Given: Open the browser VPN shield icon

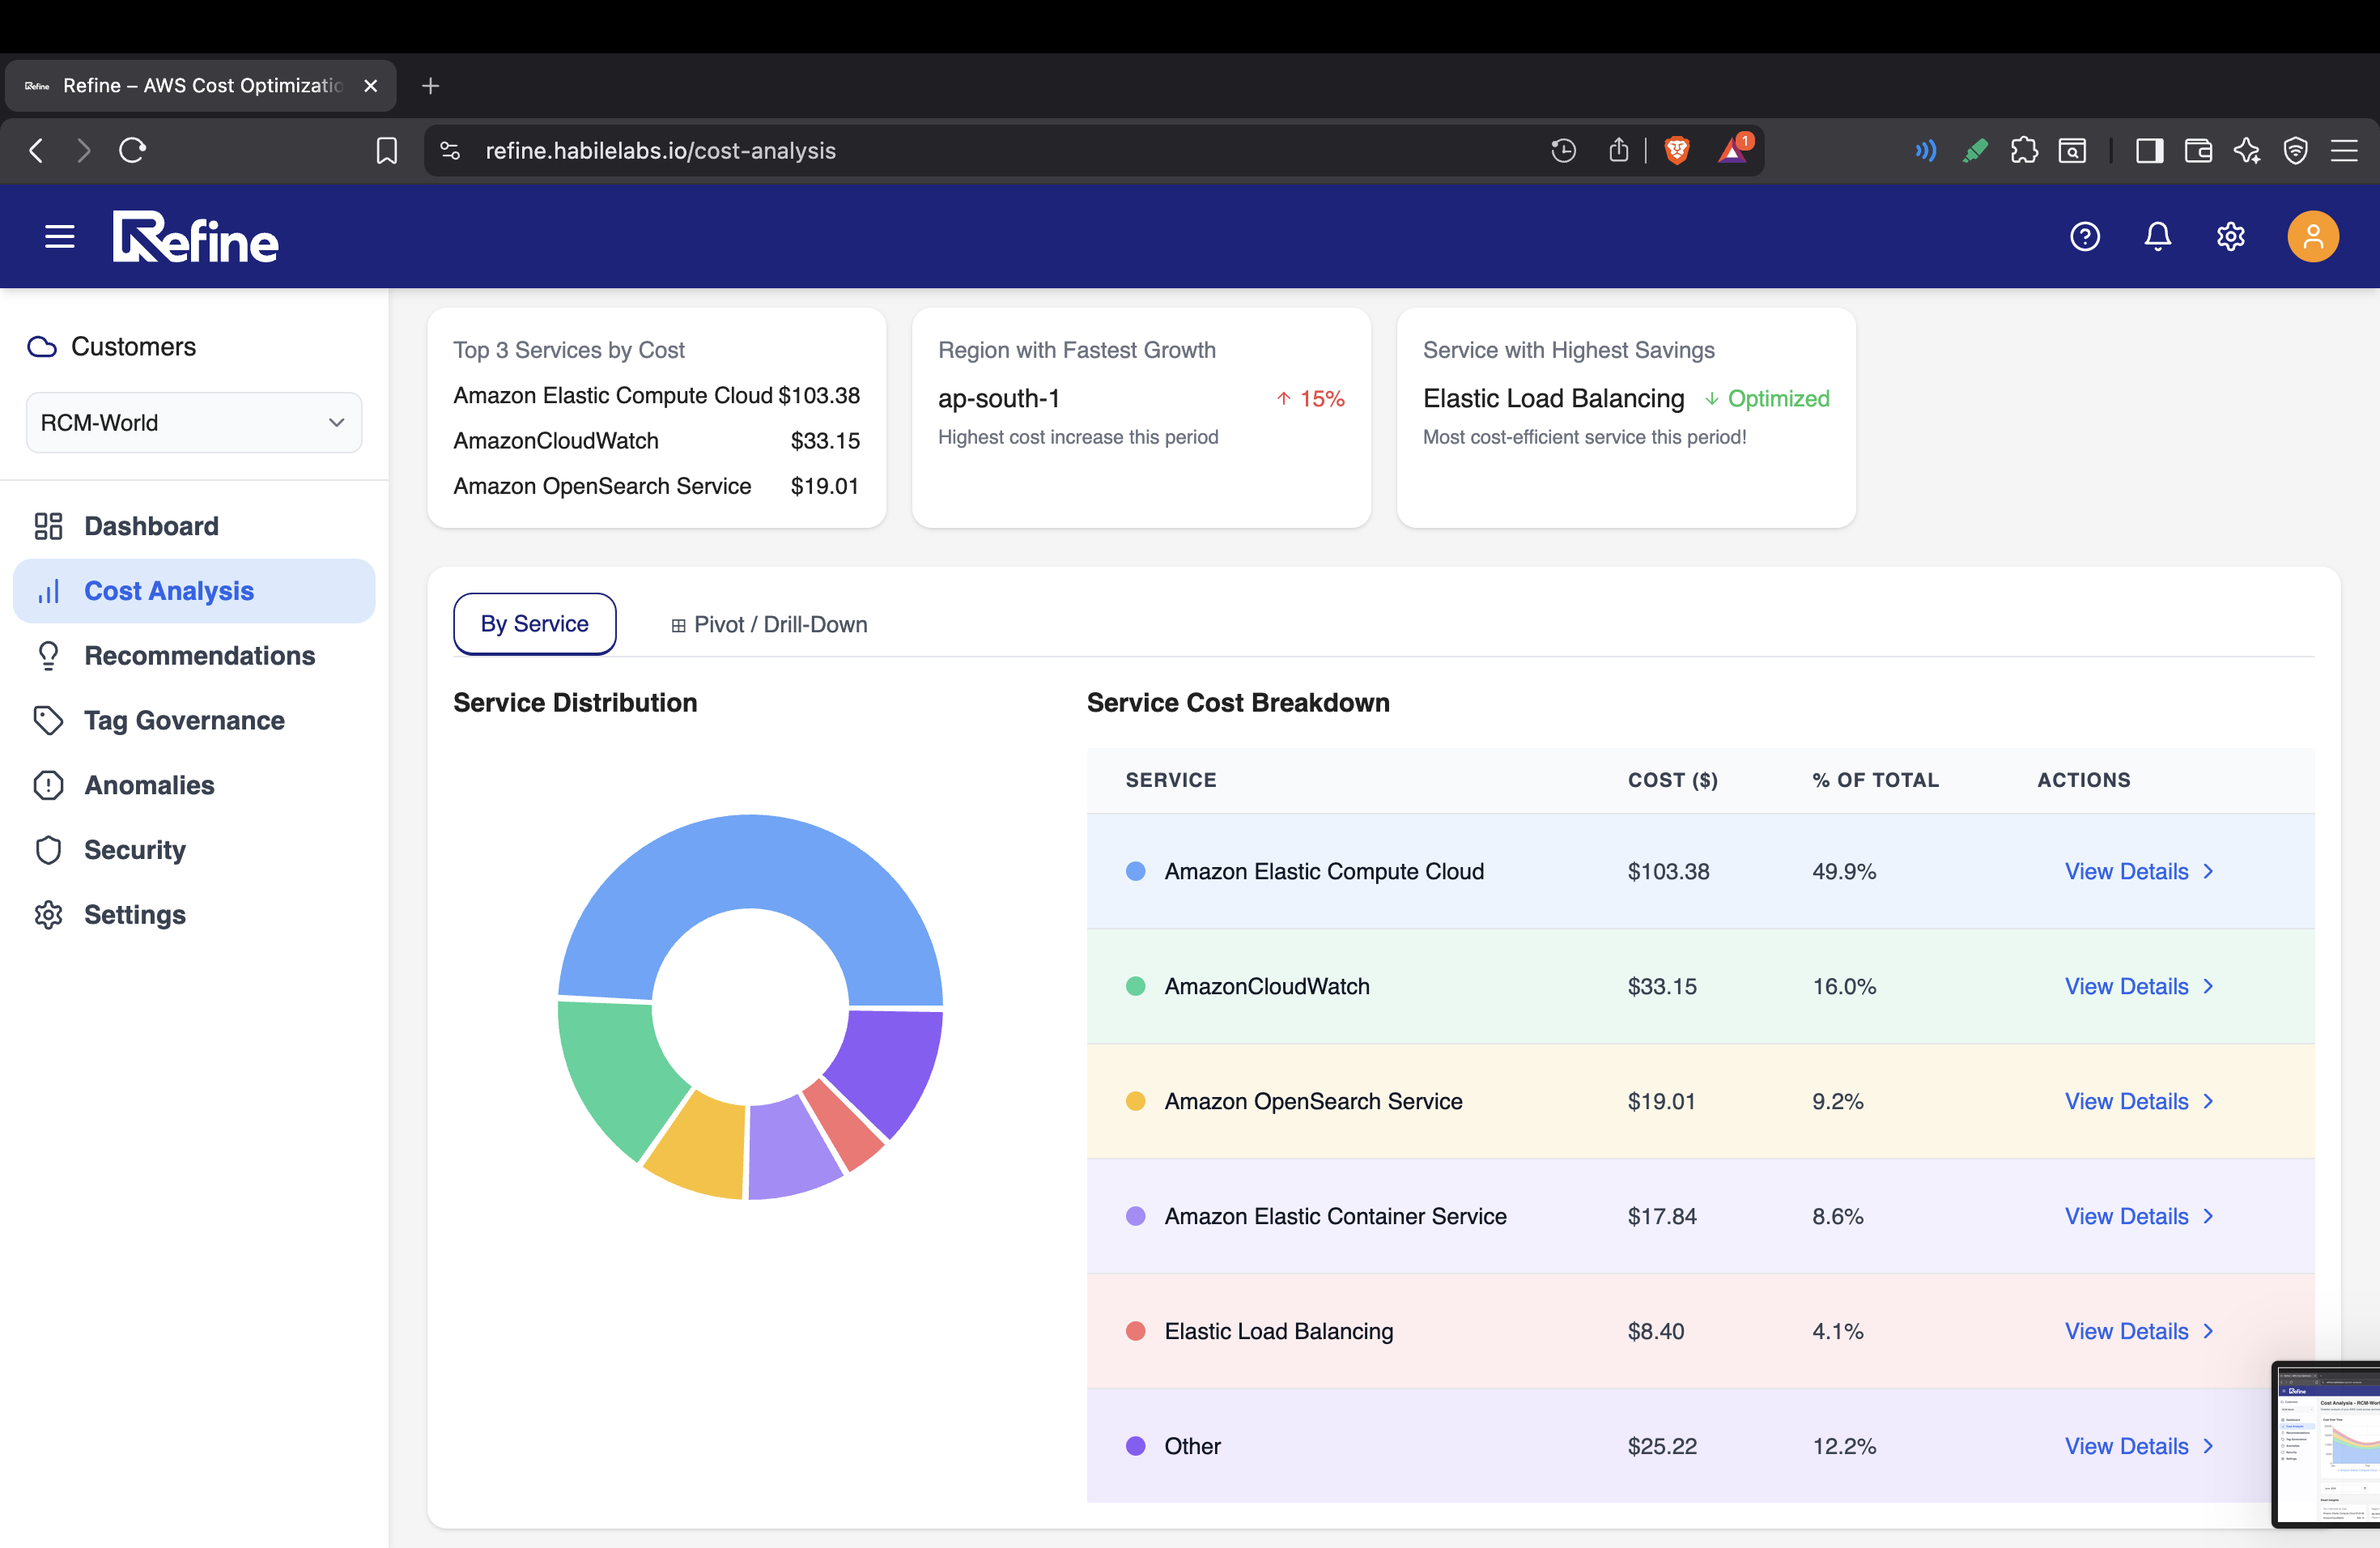Looking at the screenshot, I should [x=2296, y=151].
